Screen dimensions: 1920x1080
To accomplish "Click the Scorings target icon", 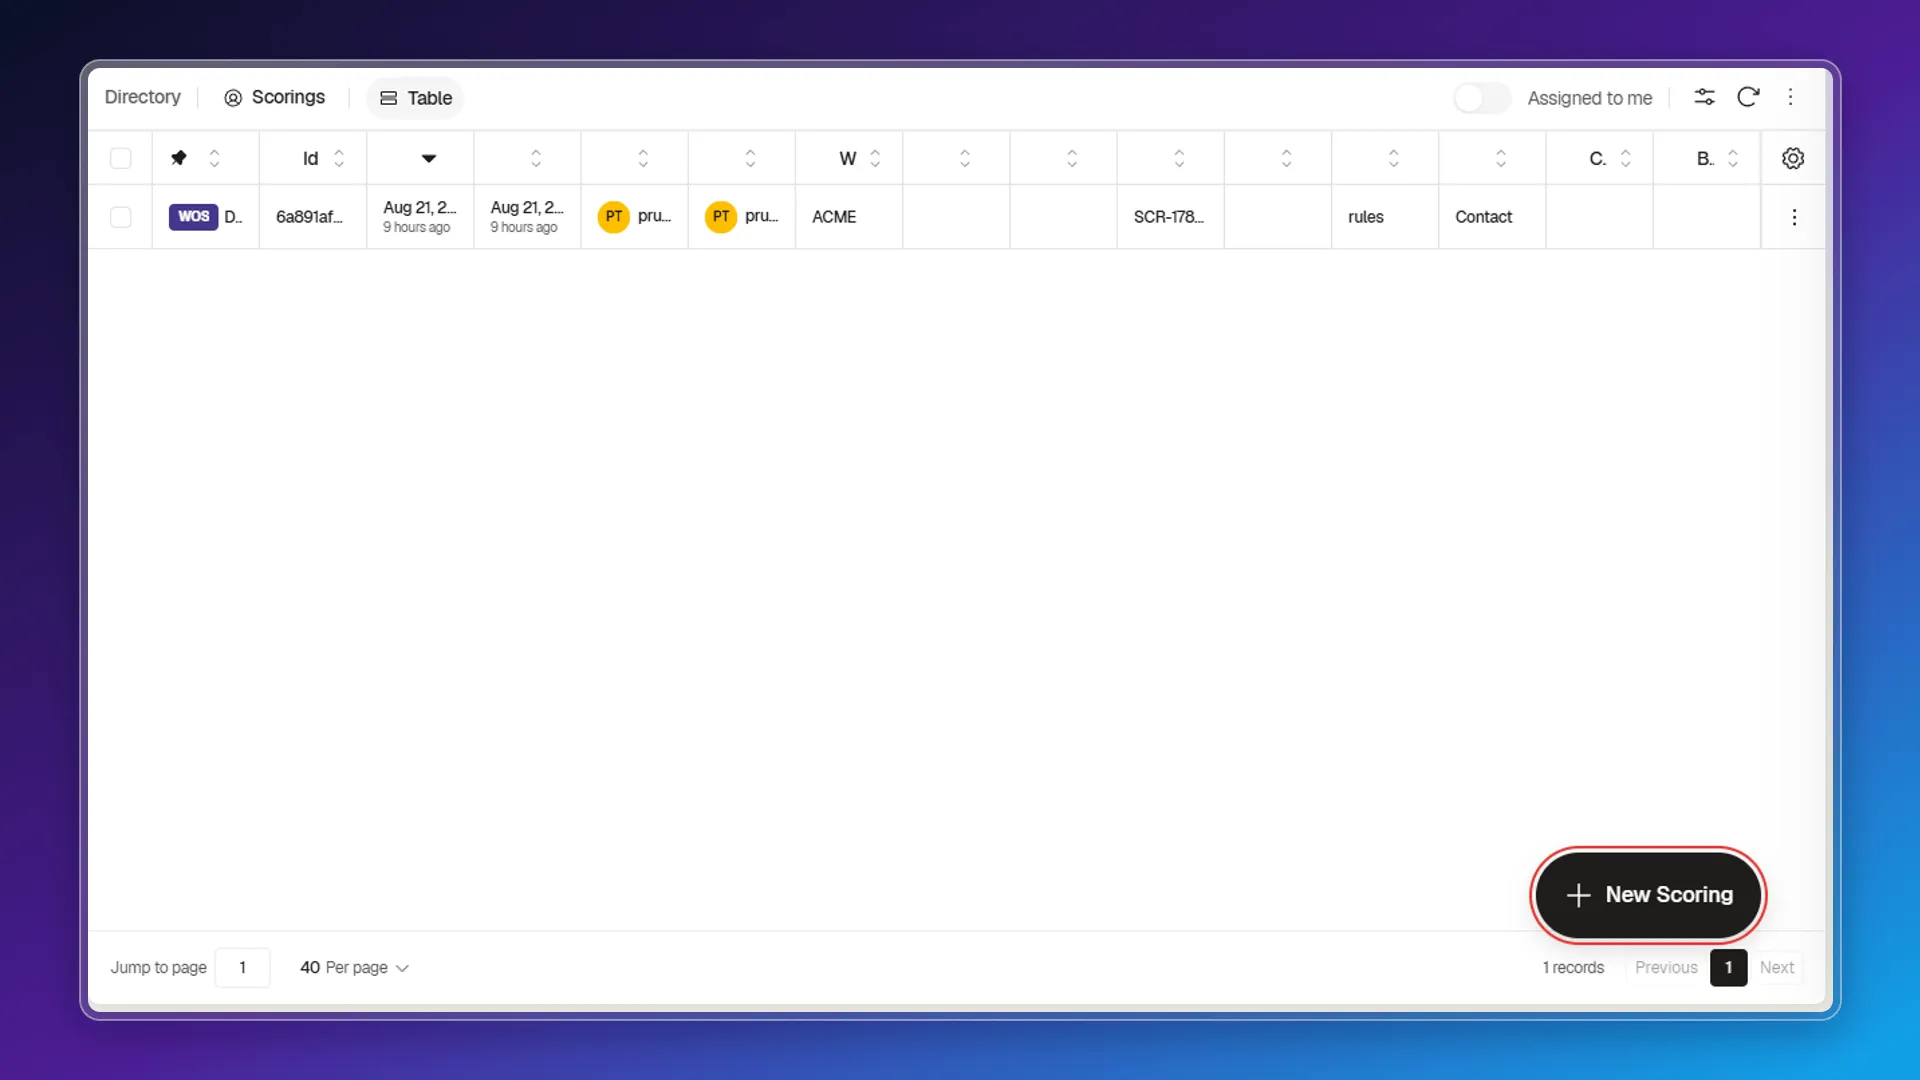I will (233, 97).
